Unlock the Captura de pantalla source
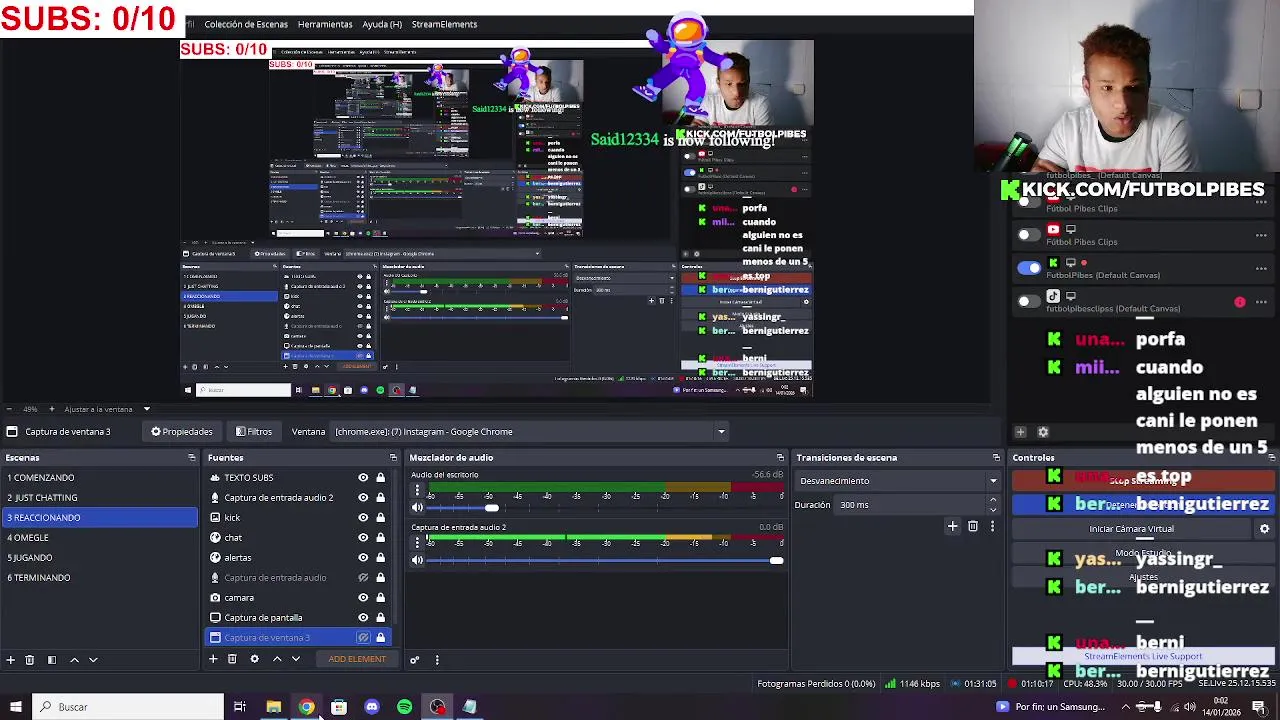Image resolution: width=1280 pixels, height=720 pixels. point(380,617)
